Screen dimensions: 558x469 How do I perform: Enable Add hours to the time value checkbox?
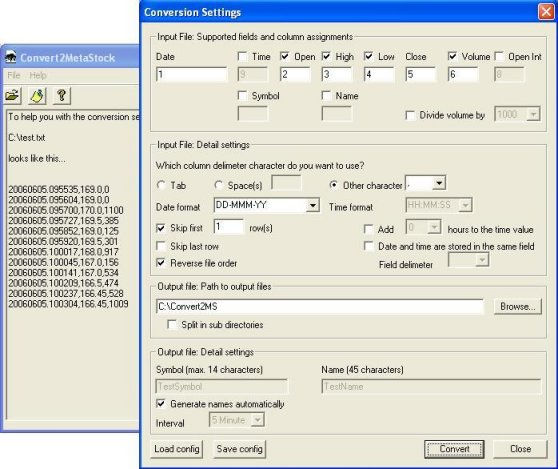point(368,229)
